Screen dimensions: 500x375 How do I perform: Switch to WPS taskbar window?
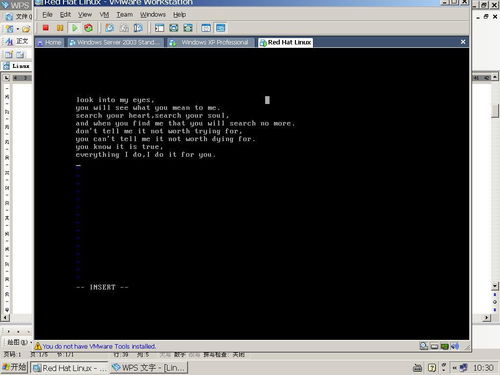point(149,368)
